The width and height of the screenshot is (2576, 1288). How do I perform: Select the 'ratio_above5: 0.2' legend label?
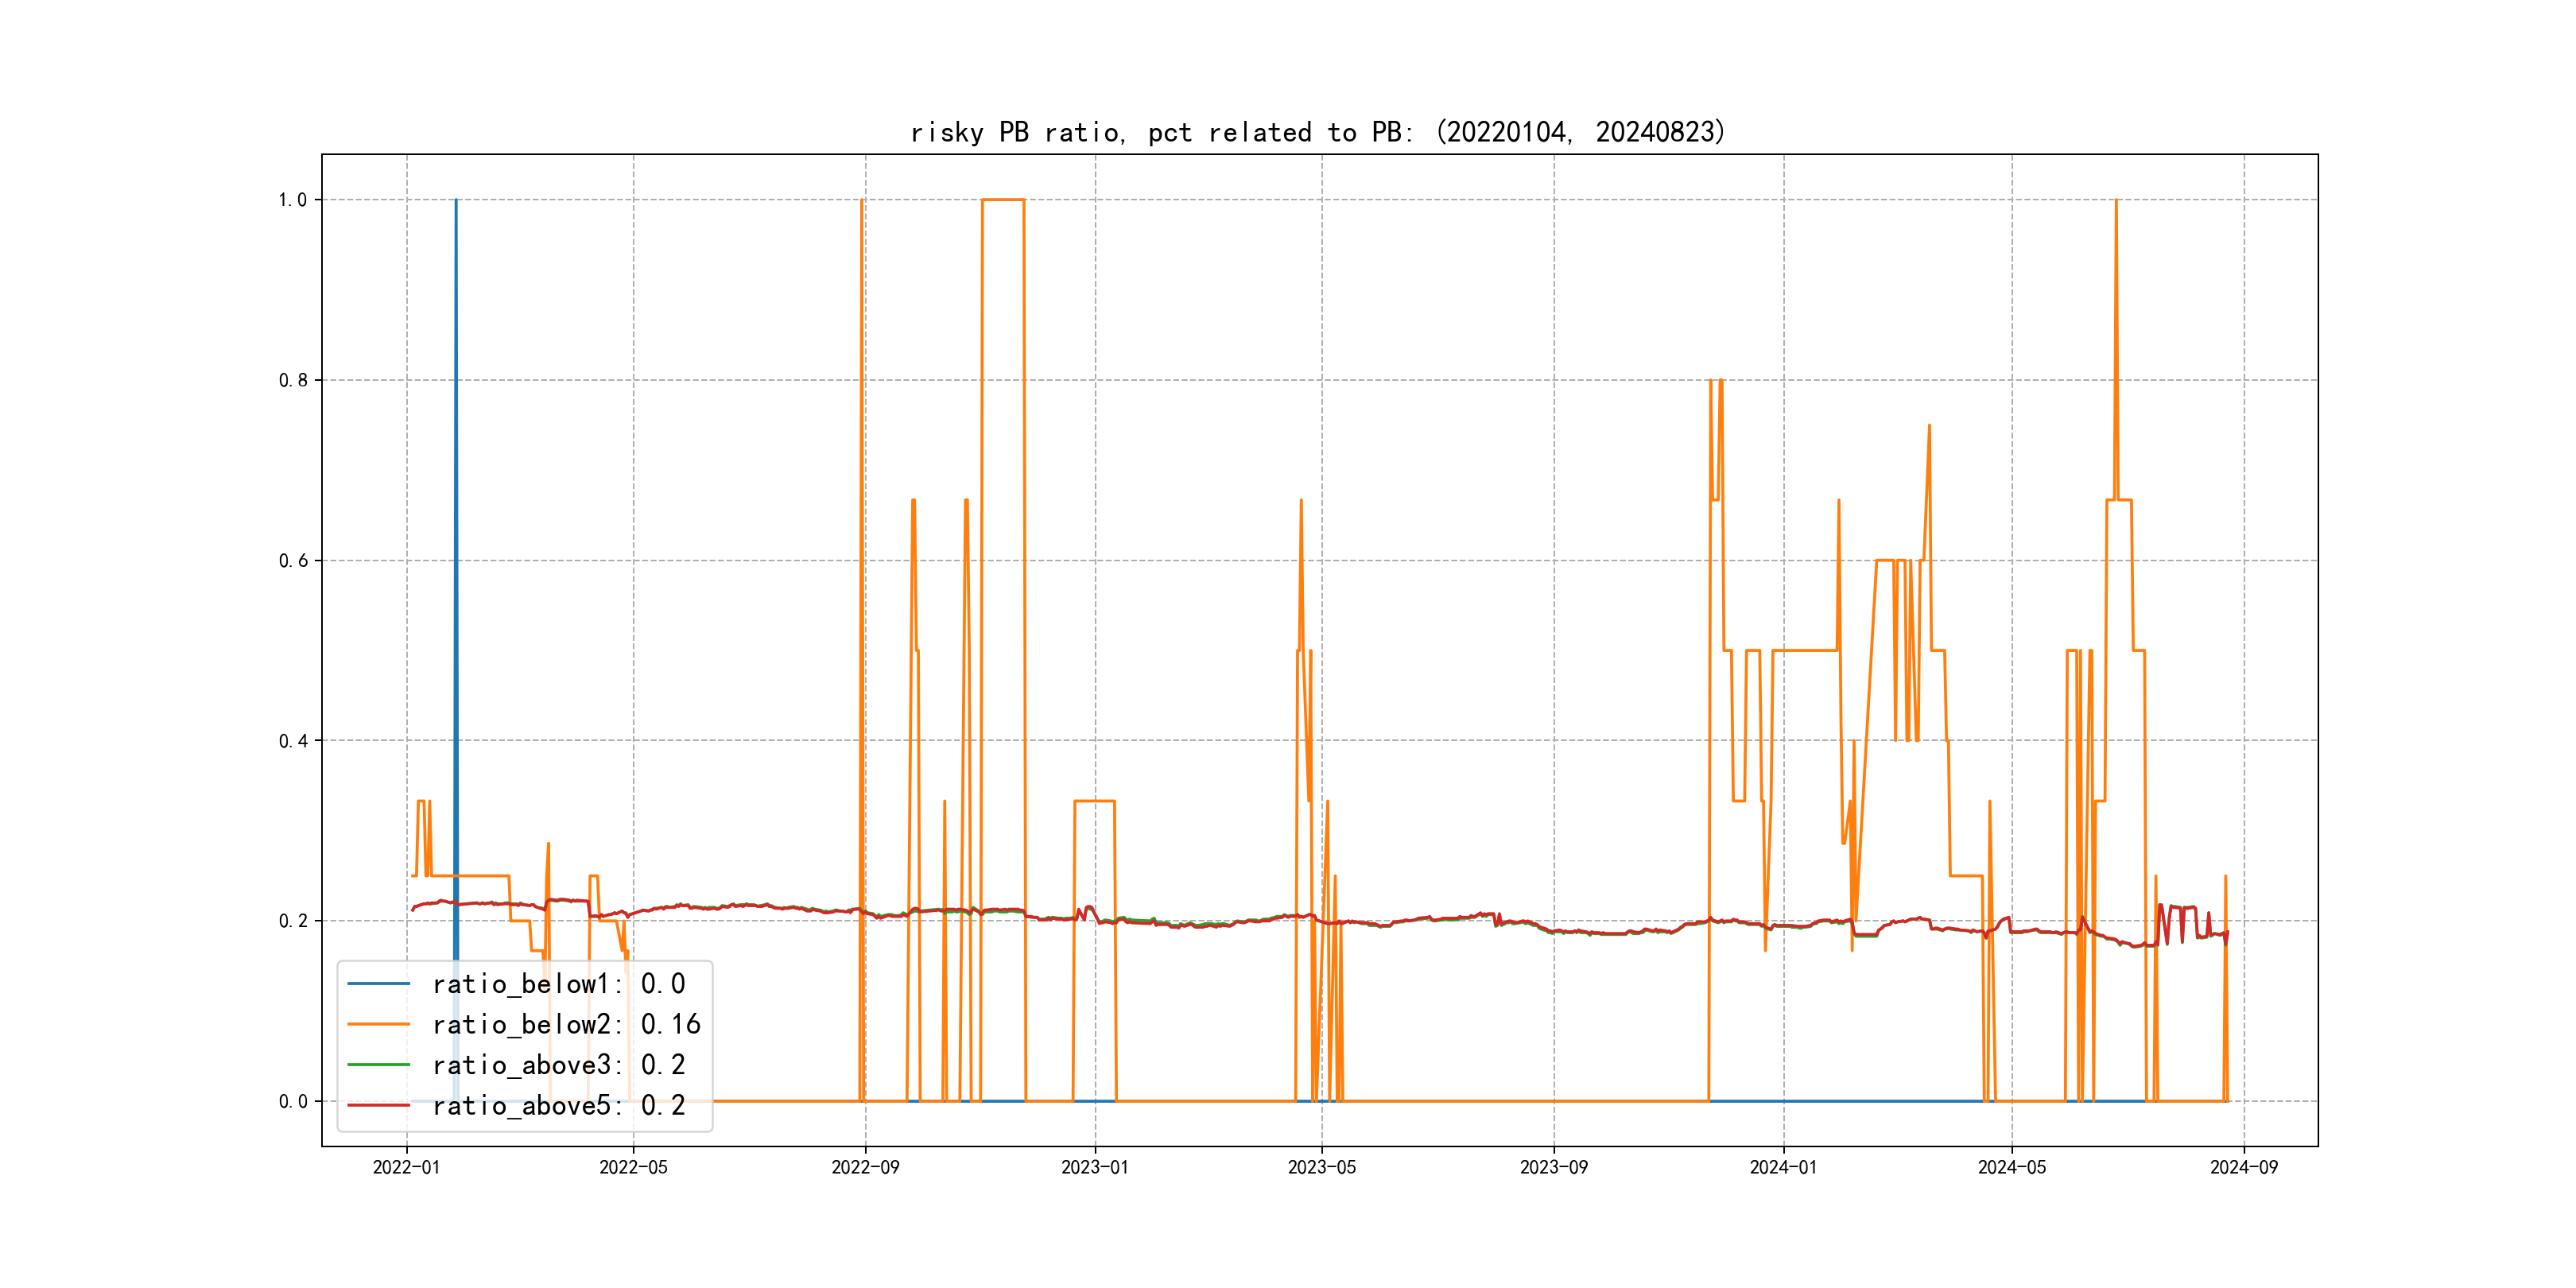pyautogui.click(x=558, y=1105)
